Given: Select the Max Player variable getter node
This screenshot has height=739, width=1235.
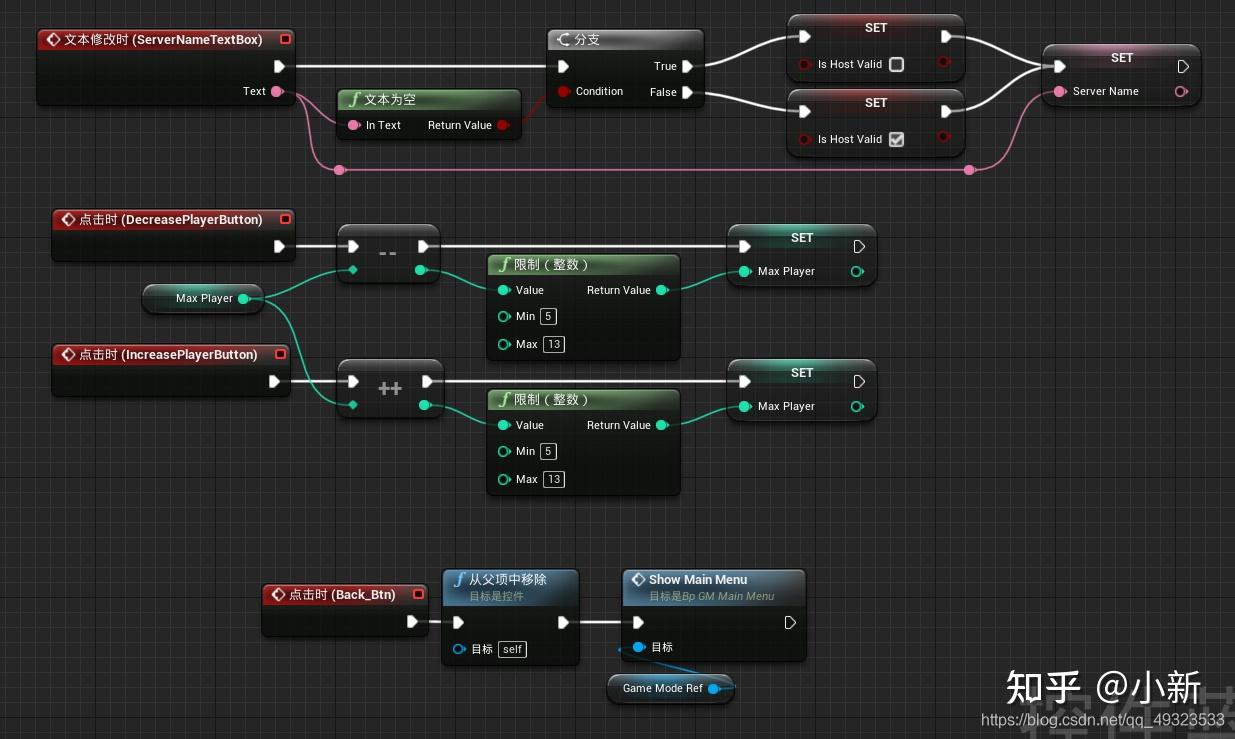Looking at the screenshot, I should [x=203, y=297].
